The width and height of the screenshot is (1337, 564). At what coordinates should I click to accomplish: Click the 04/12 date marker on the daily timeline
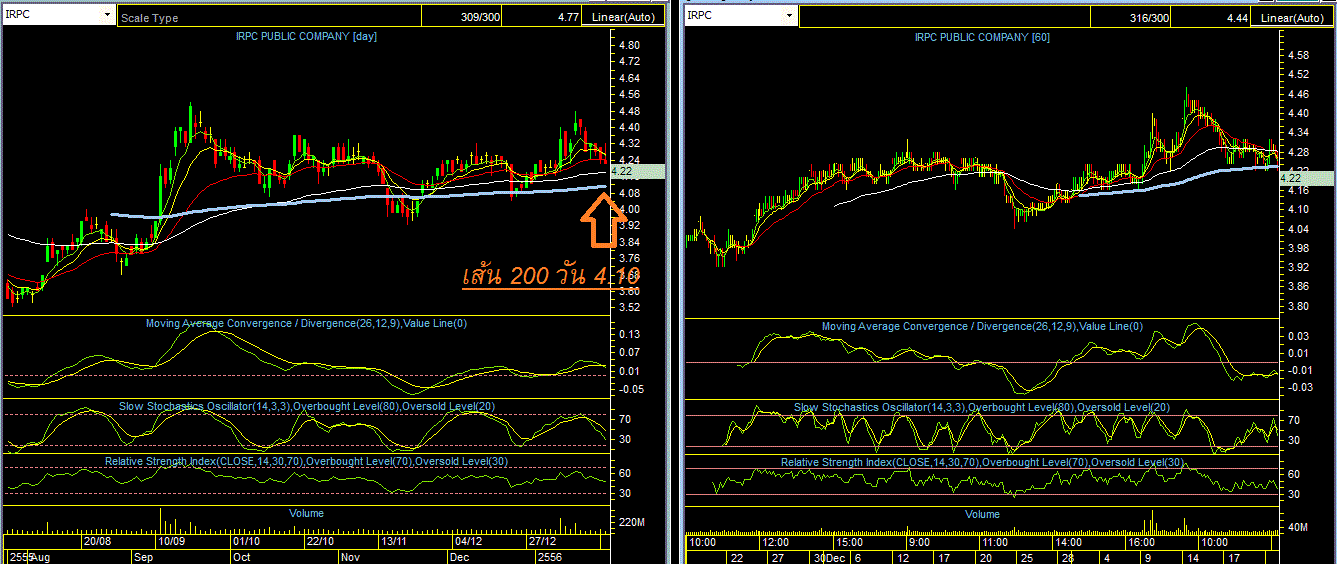pos(468,541)
